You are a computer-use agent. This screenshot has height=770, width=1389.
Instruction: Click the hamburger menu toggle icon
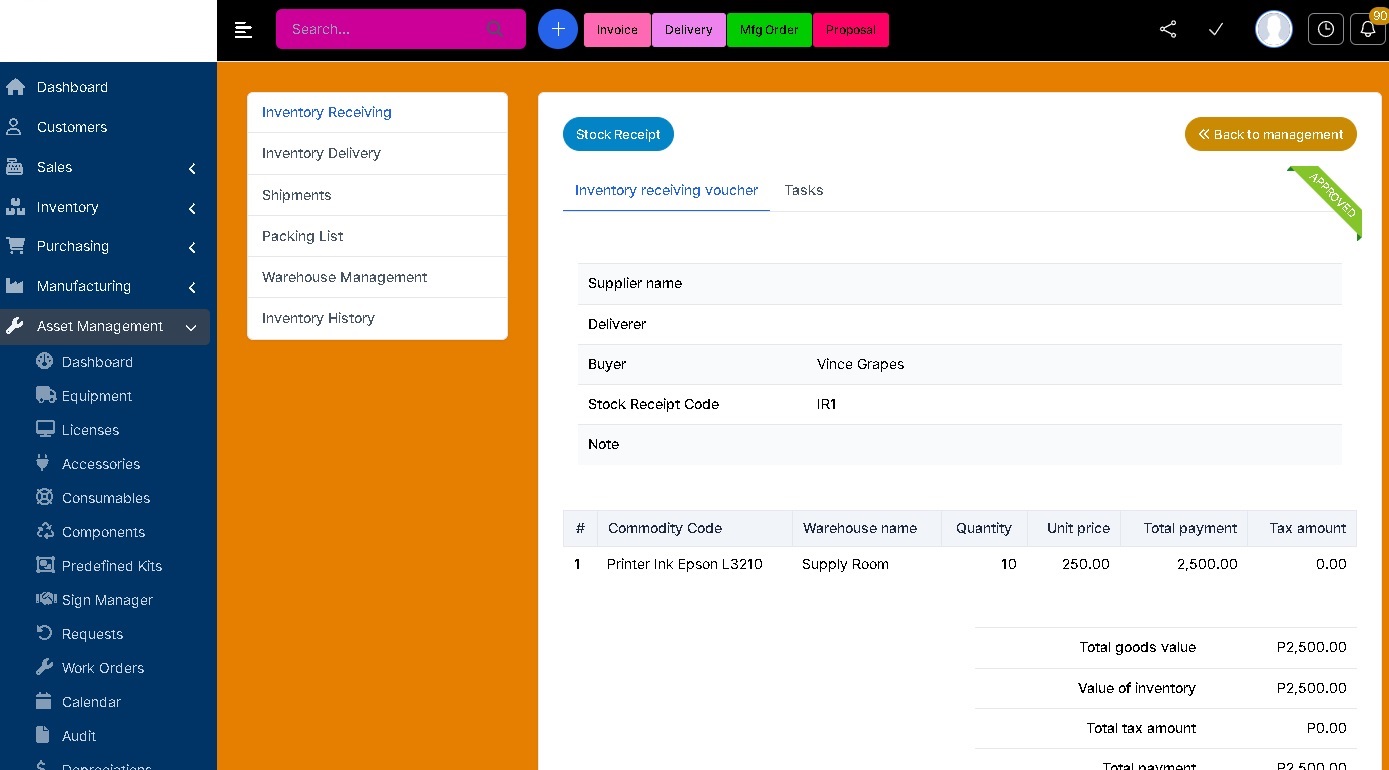click(x=243, y=30)
